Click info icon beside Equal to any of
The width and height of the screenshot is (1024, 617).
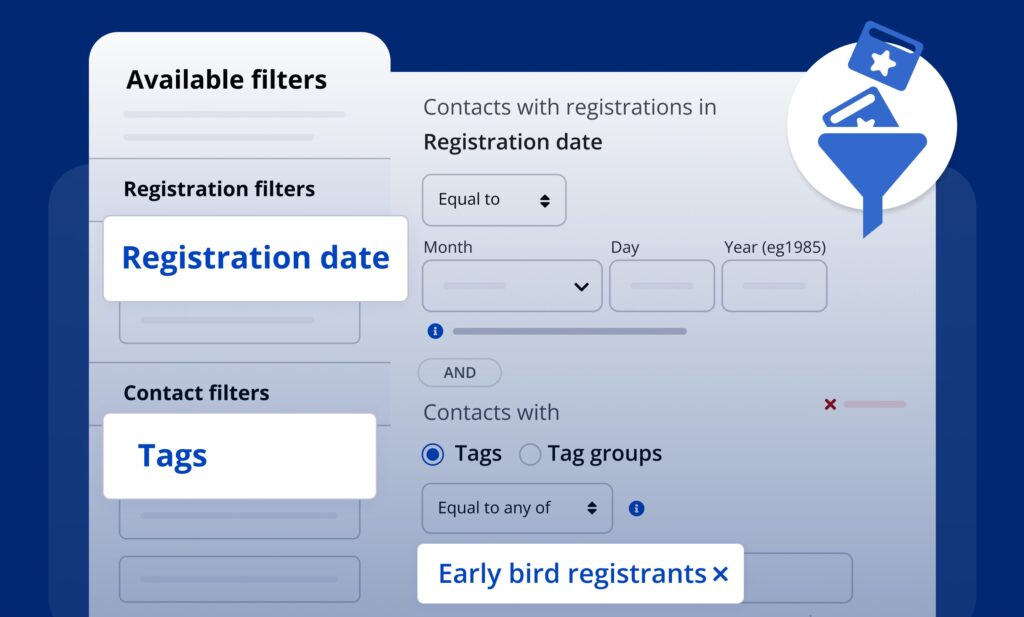click(x=636, y=508)
